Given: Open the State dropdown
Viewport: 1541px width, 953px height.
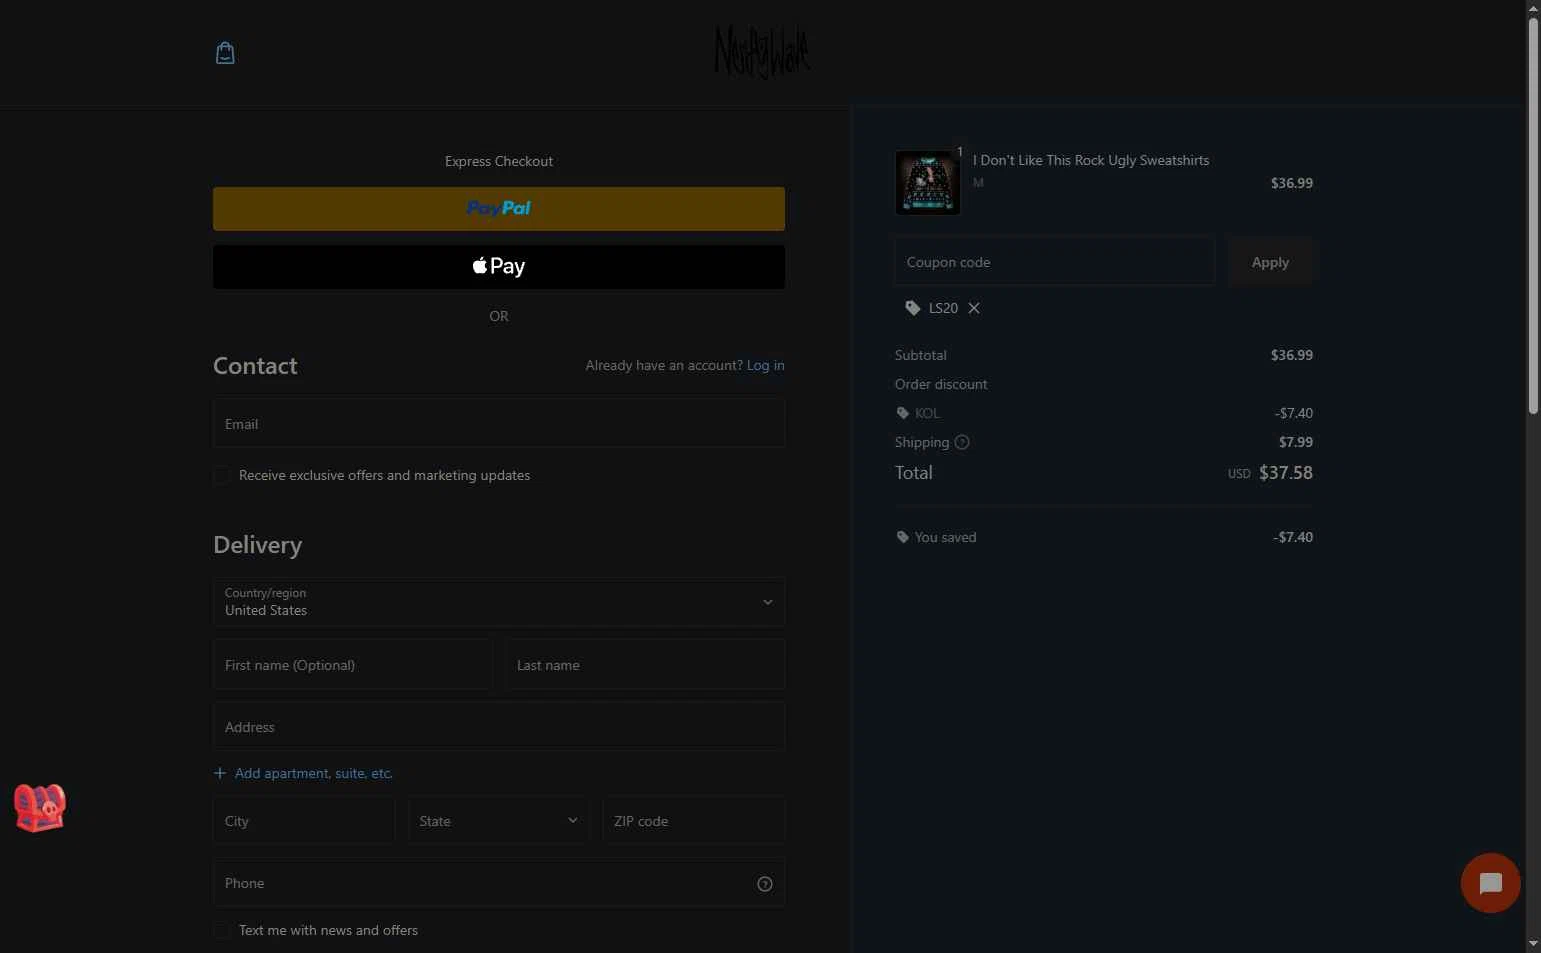Looking at the screenshot, I should point(498,821).
